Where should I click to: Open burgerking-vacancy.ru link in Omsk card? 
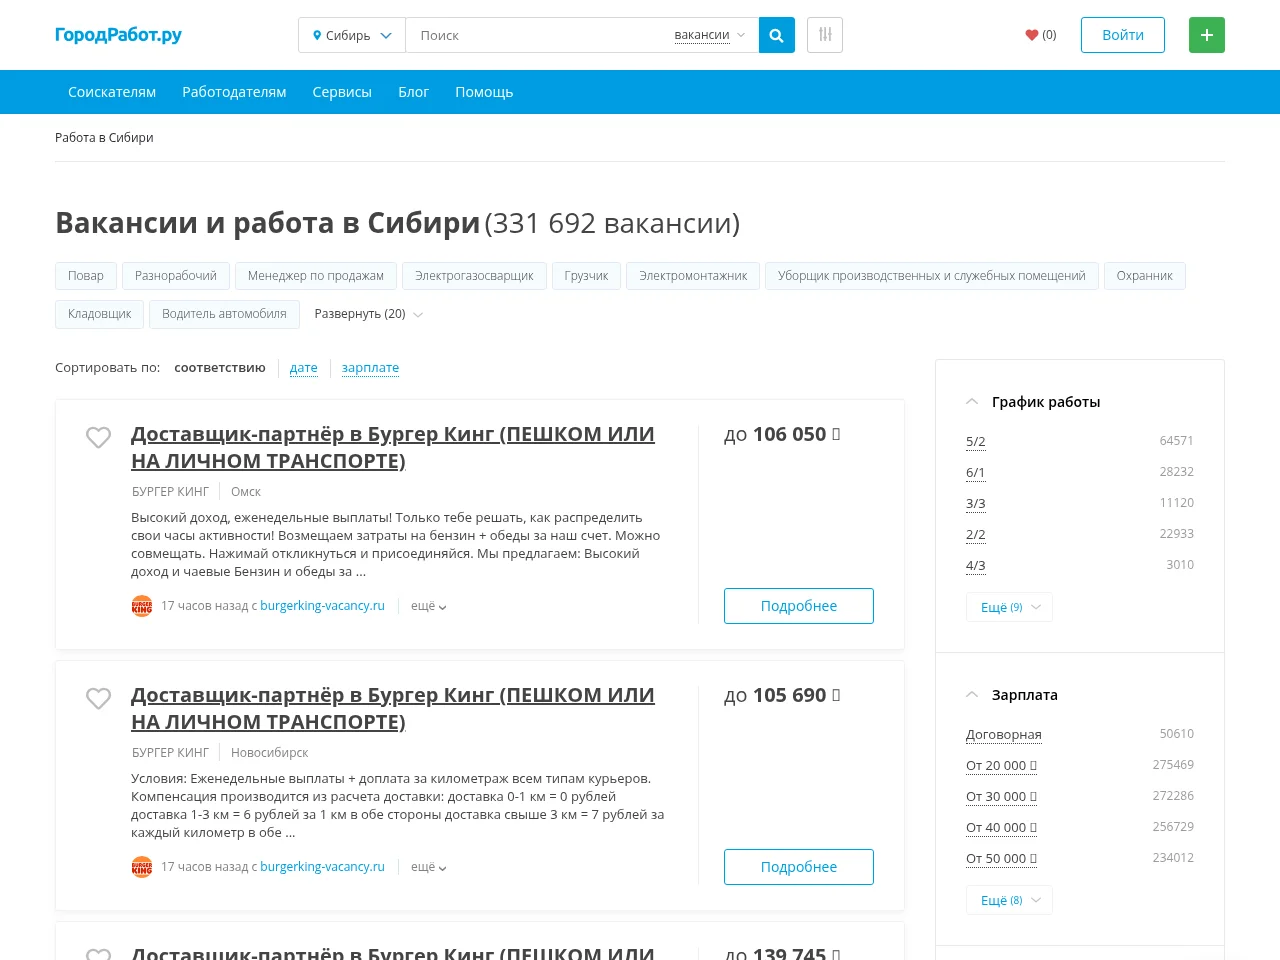pos(322,606)
